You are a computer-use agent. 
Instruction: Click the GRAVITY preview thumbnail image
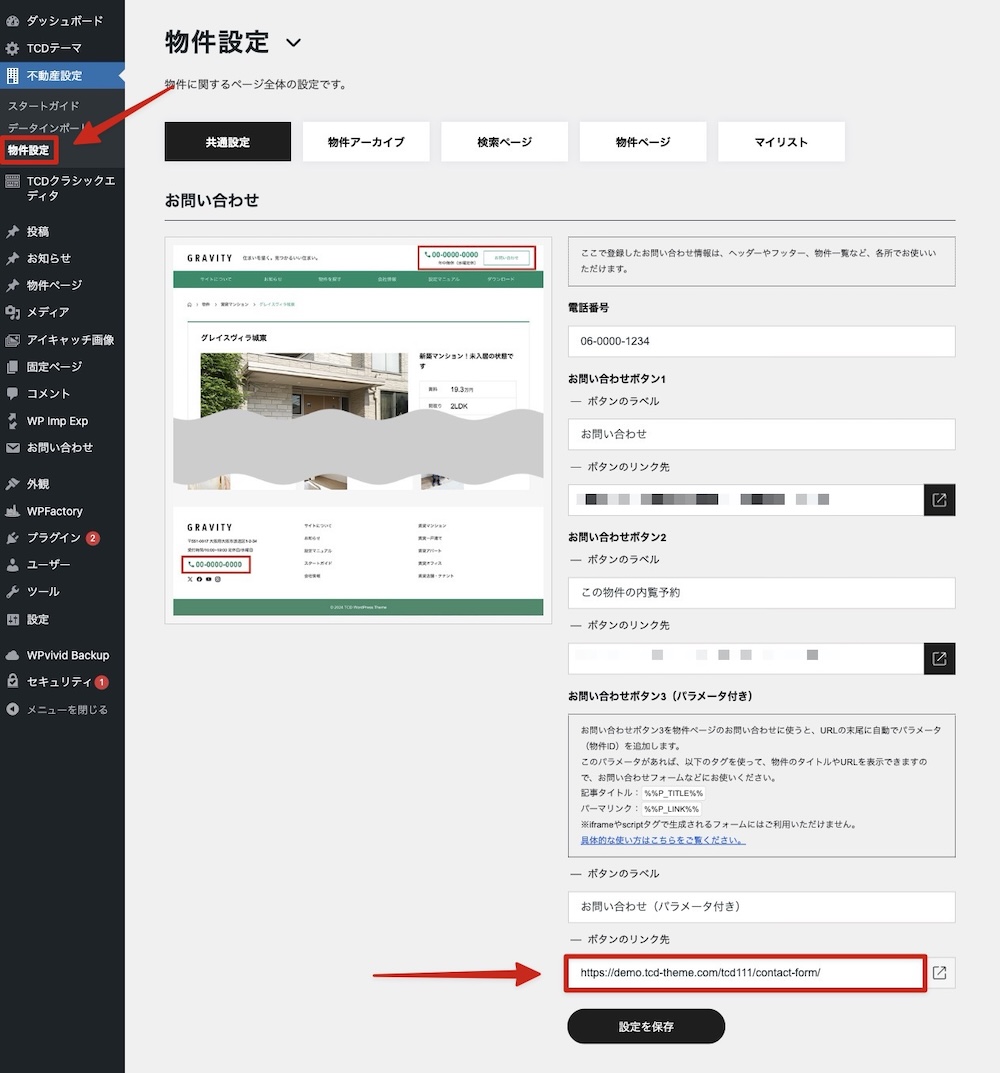coord(358,430)
